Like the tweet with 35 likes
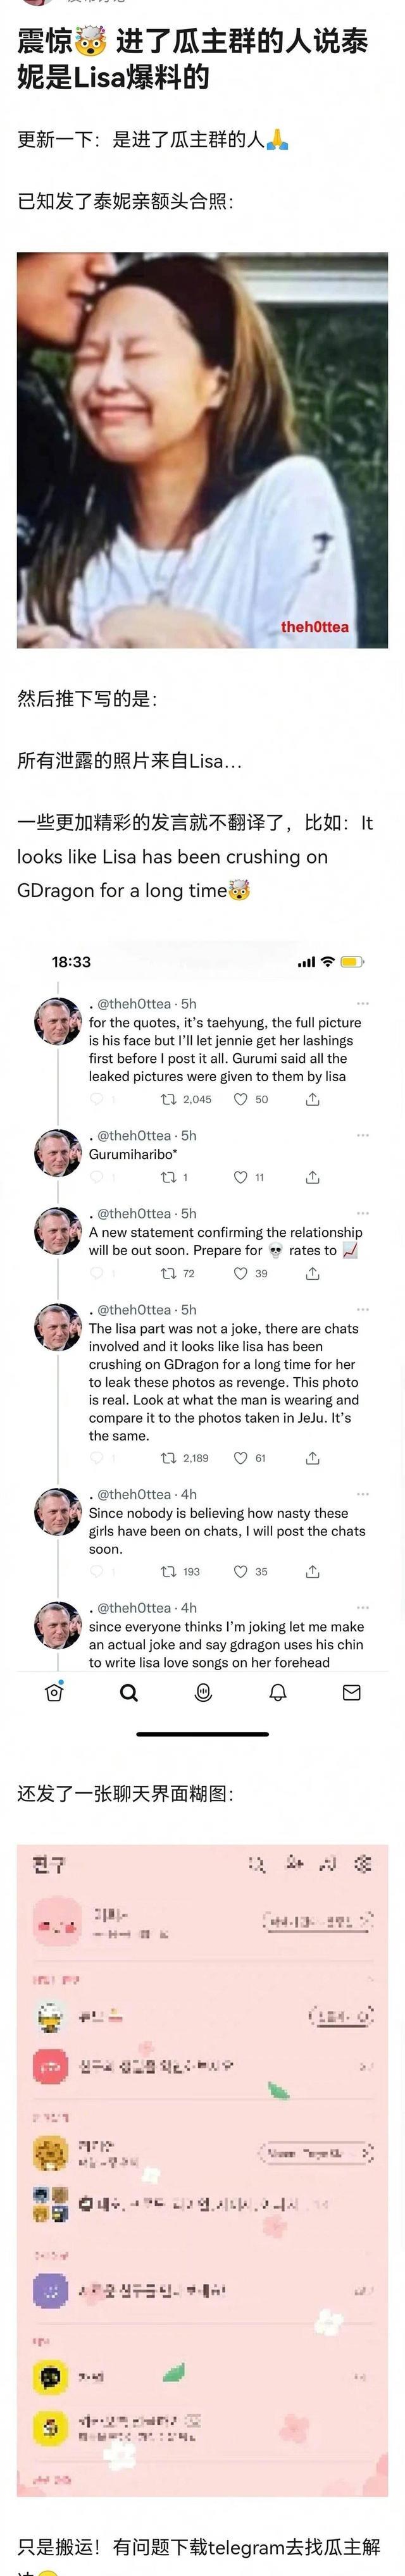 tap(240, 1571)
